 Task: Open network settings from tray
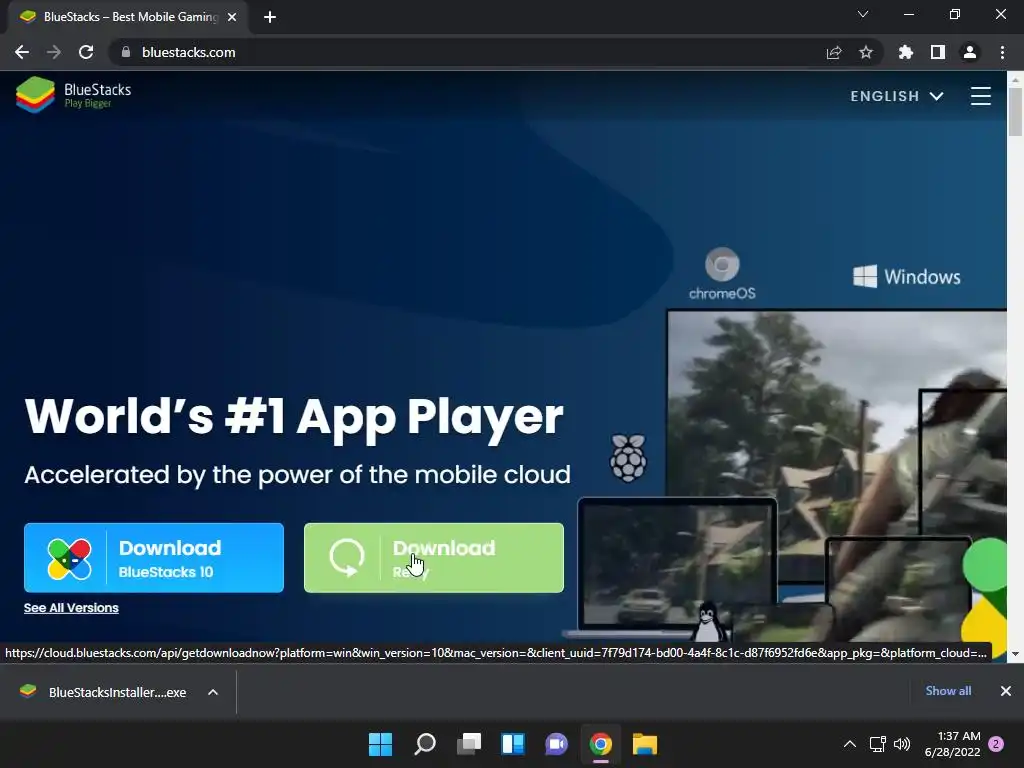click(878, 744)
